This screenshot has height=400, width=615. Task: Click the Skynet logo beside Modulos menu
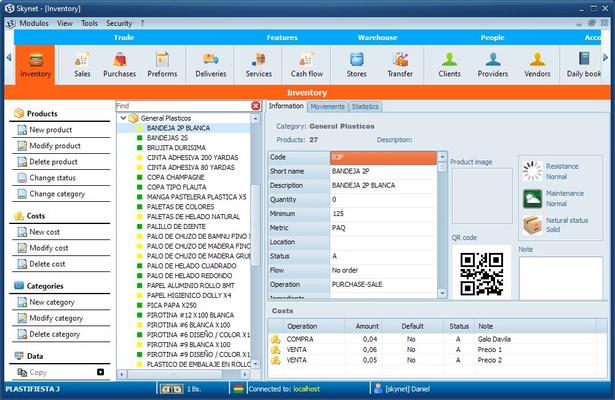(x=11, y=24)
